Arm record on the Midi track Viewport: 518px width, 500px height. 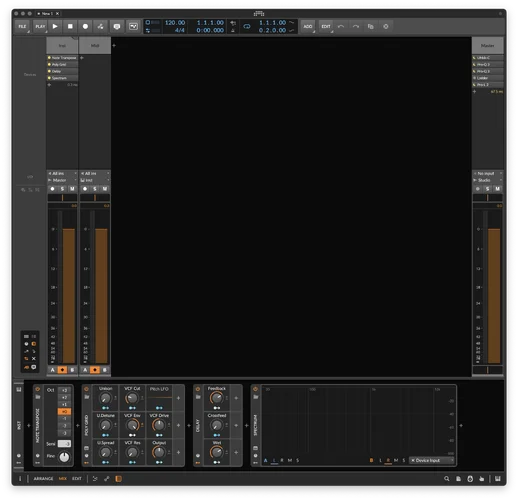pyautogui.click(x=85, y=189)
